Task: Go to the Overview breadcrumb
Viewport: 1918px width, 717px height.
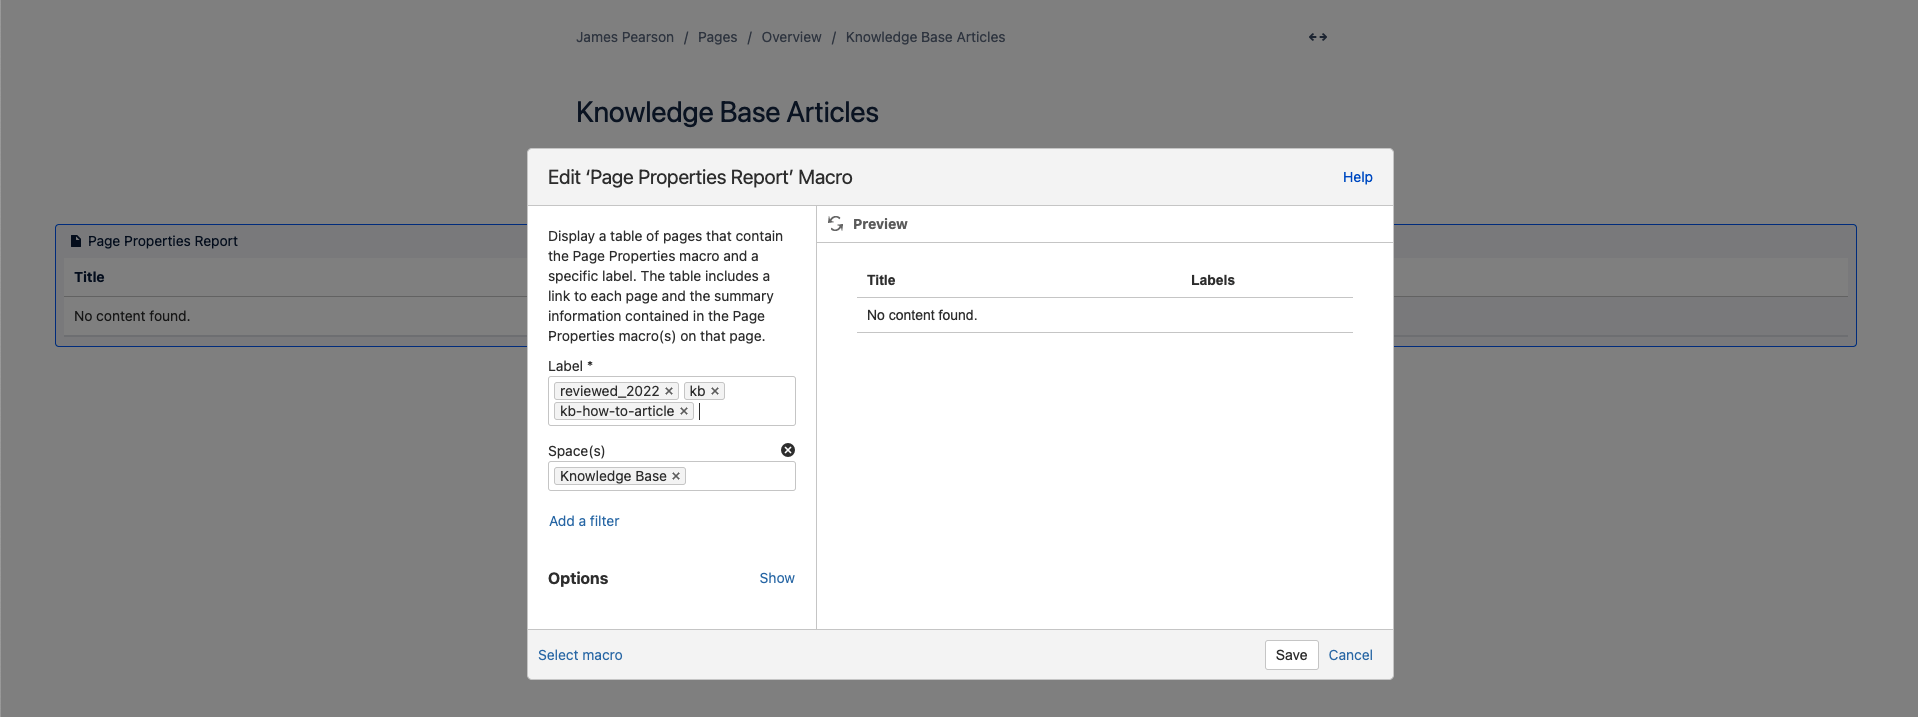Action: click(791, 37)
